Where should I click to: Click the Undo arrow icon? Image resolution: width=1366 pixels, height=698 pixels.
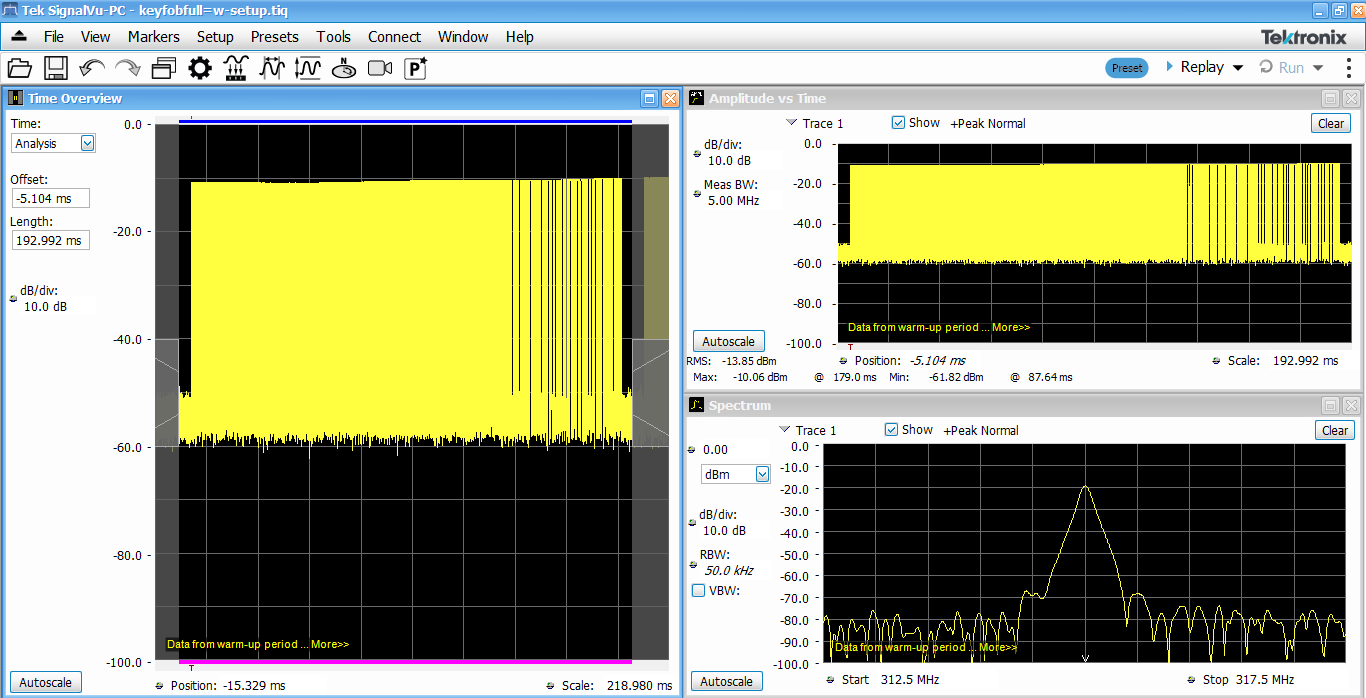pos(92,68)
